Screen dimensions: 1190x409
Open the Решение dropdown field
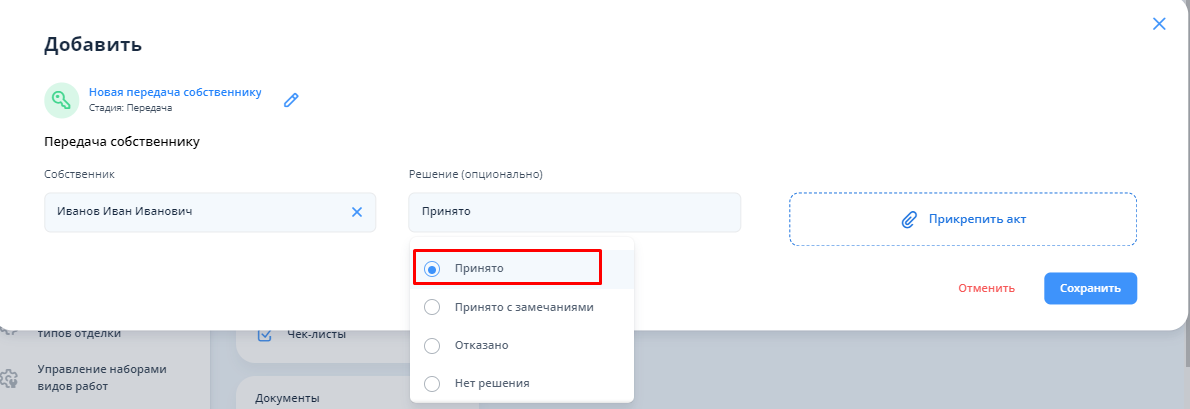(x=574, y=212)
